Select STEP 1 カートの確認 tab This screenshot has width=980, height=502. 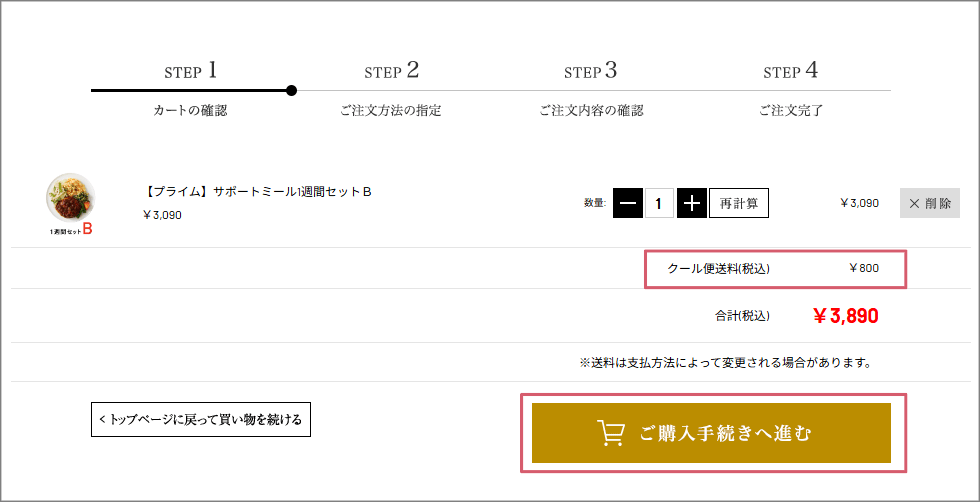tap(190, 89)
